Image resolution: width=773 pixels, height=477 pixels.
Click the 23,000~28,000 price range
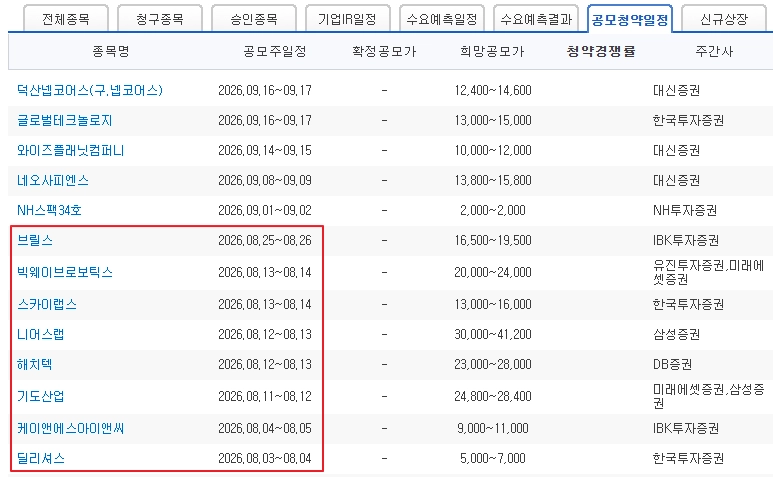pyautogui.click(x=493, y=365)
